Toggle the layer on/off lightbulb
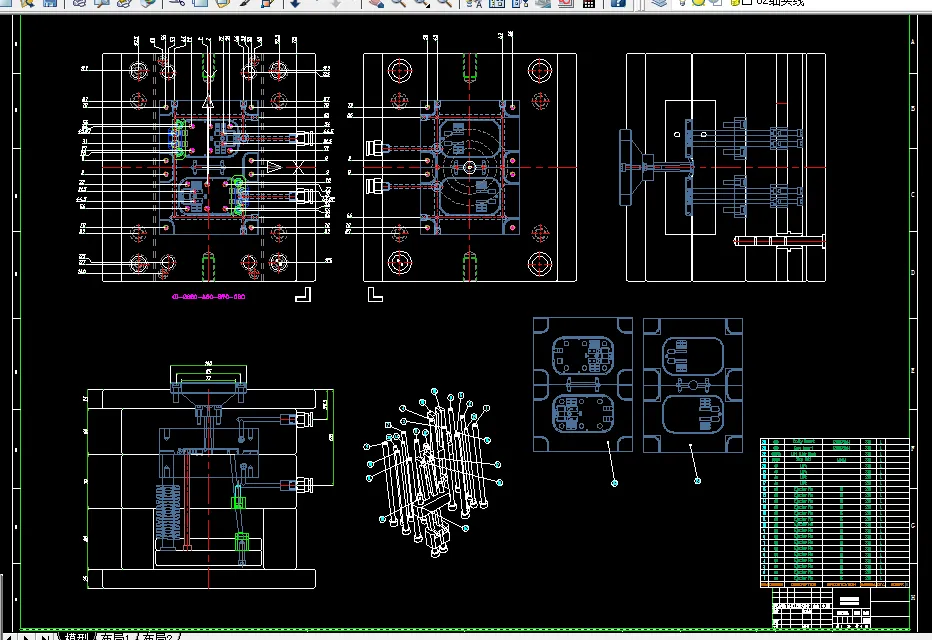 682,3
